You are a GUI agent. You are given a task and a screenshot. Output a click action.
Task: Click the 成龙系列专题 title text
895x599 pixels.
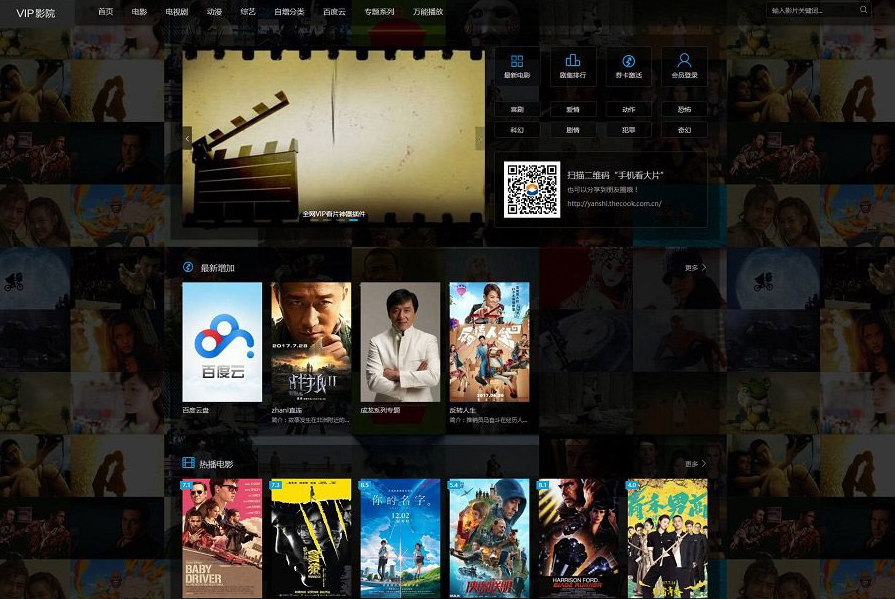(x=380, y=410)
